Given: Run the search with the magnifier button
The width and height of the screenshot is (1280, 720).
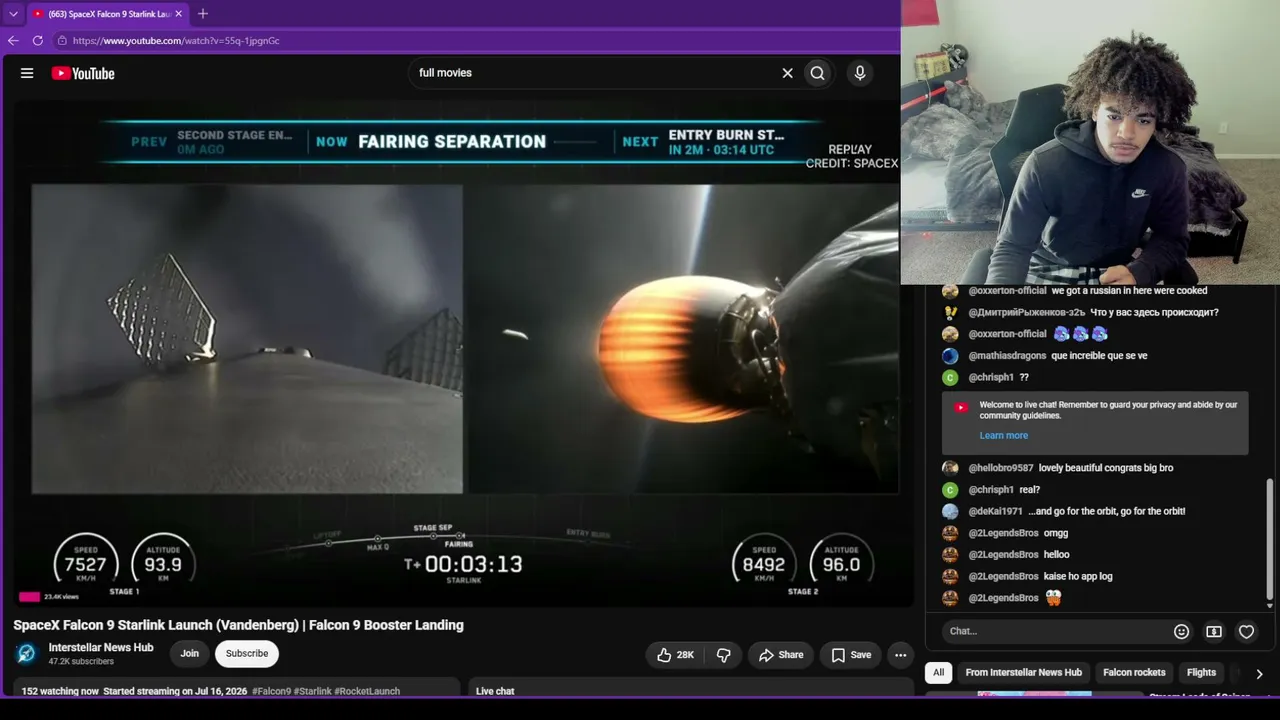Looking at the screenshot, I should pyautogui.click(x=818, y=73).
